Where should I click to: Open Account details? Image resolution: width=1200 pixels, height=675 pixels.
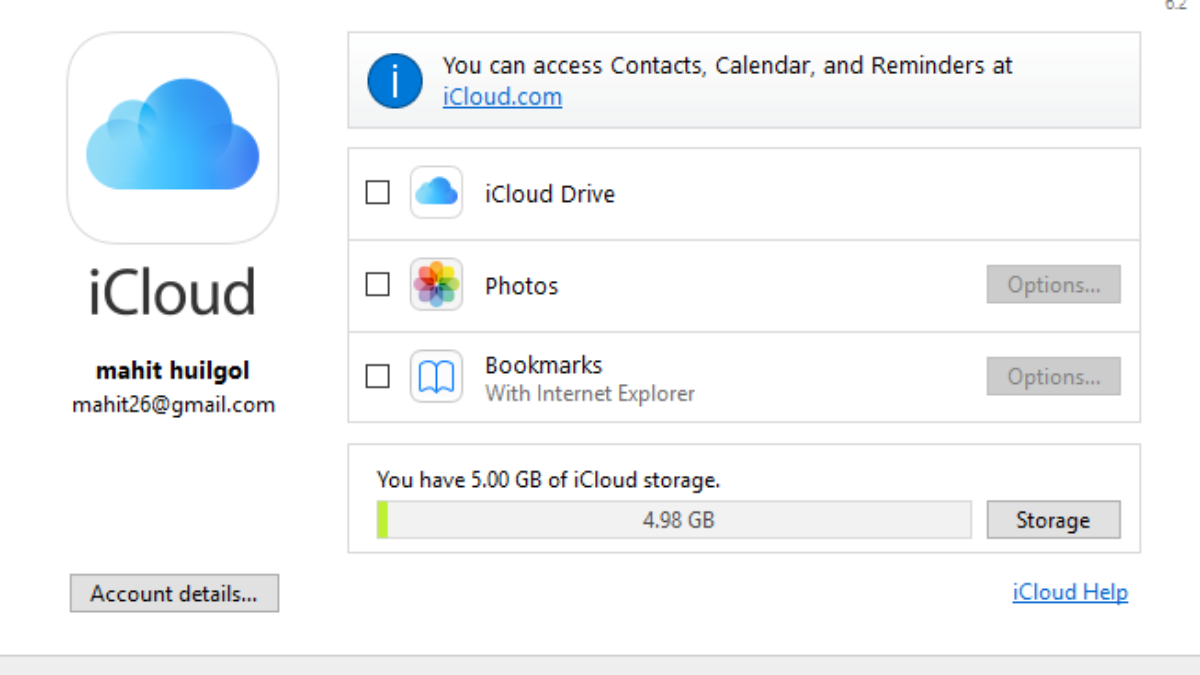174,594
